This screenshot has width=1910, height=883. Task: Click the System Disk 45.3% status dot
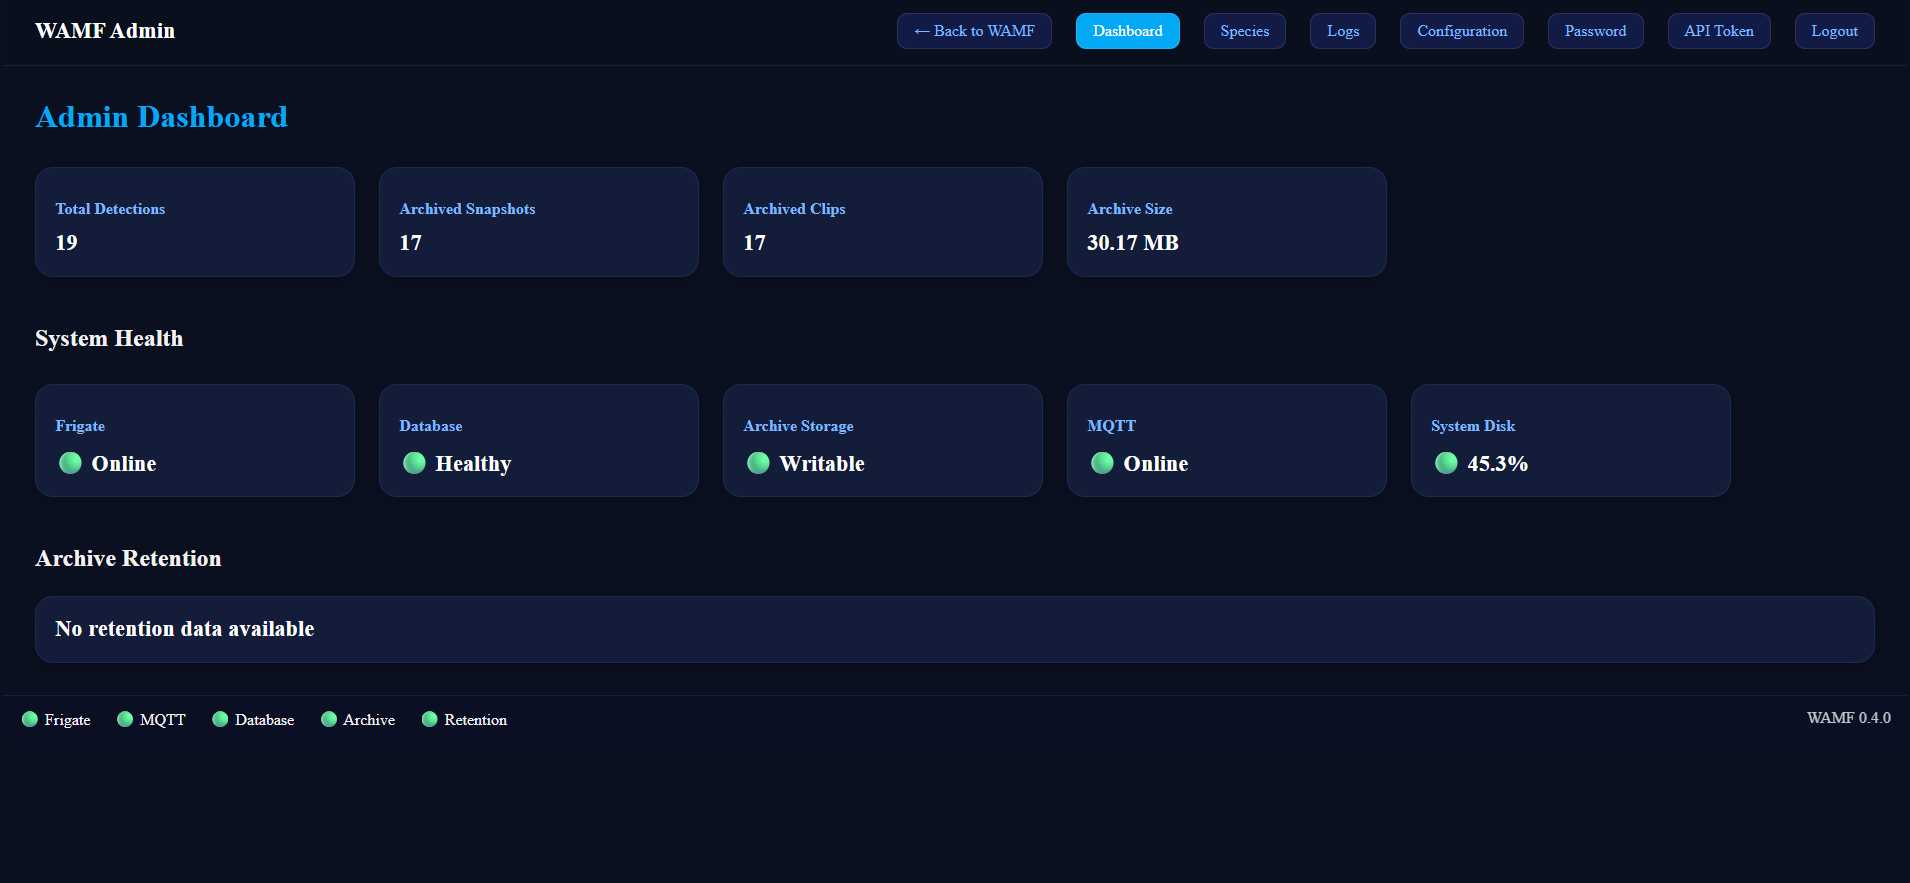click(x=1446, y=463)
